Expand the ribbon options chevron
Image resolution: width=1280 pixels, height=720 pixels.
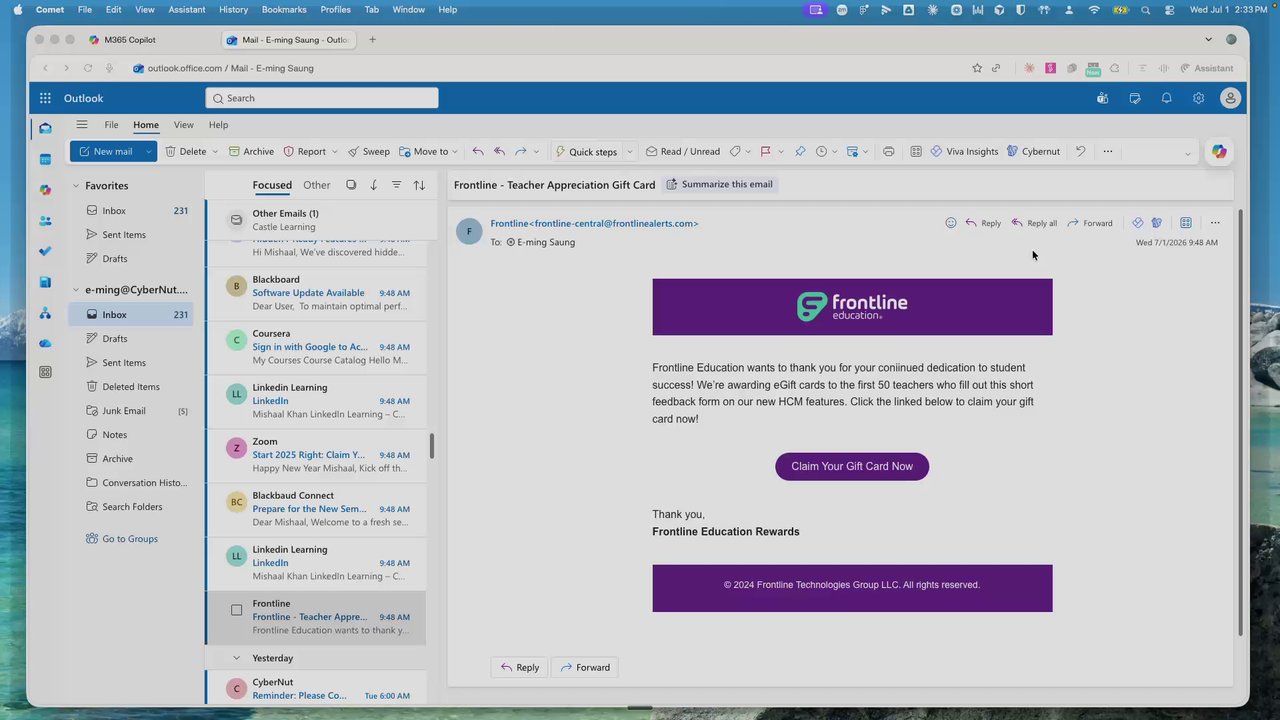pyautogui.click(x=1188, y=154)
